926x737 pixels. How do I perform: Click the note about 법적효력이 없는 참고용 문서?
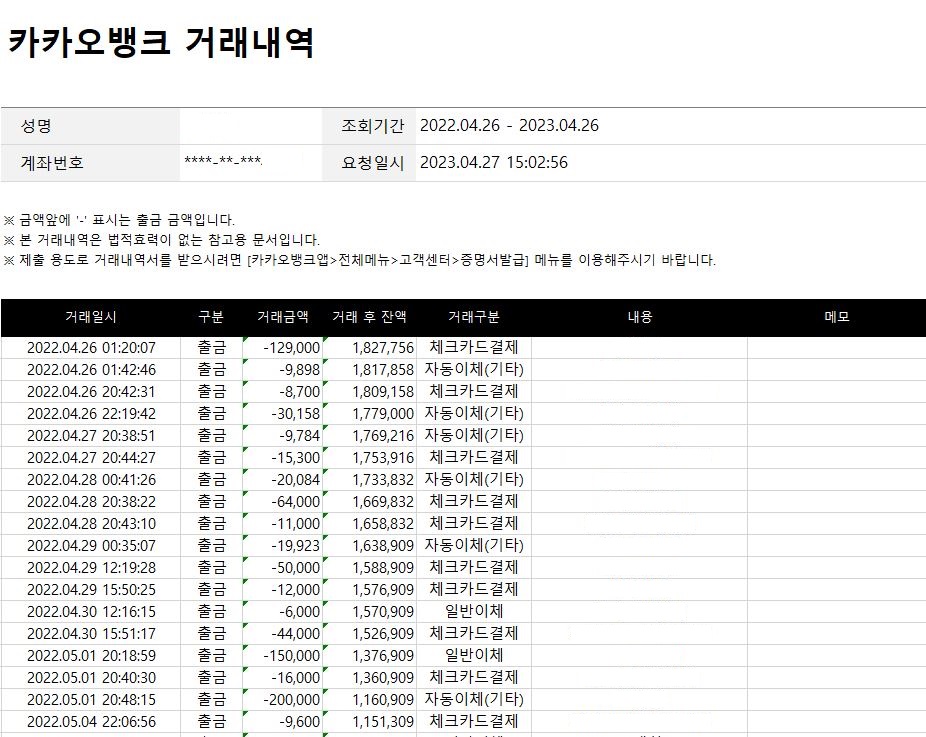pos(161,240)
